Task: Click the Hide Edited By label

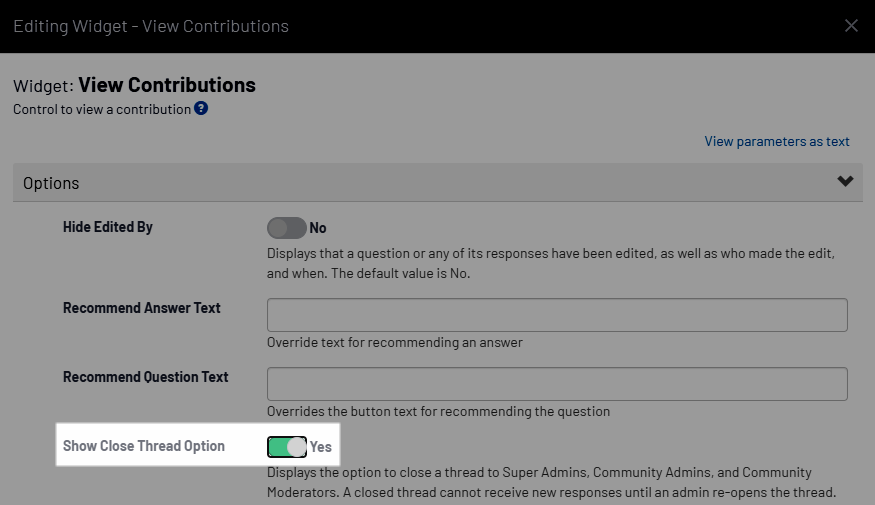Action: click(x=108, y=227)
